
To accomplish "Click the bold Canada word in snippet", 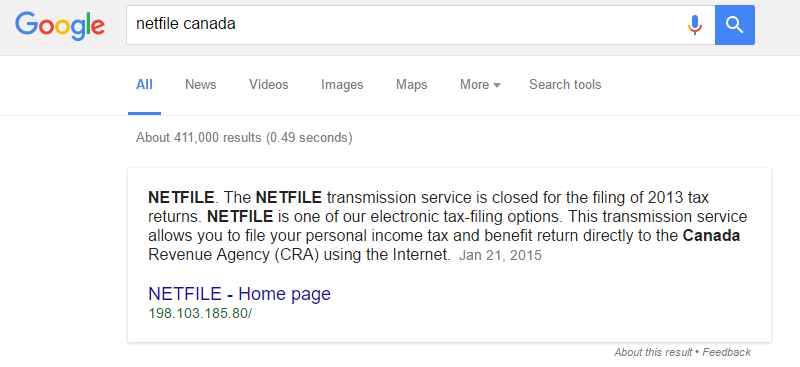I will click(711, 236).
